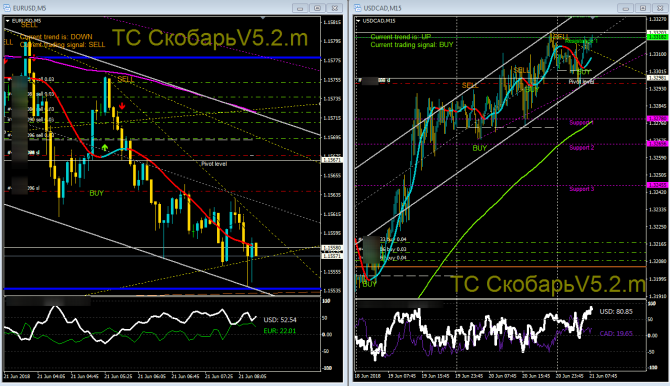This screenshot has width=670, height=386.
Task: Click the green BUY label on EURUSD chart
Action: (x=97, y=193)
